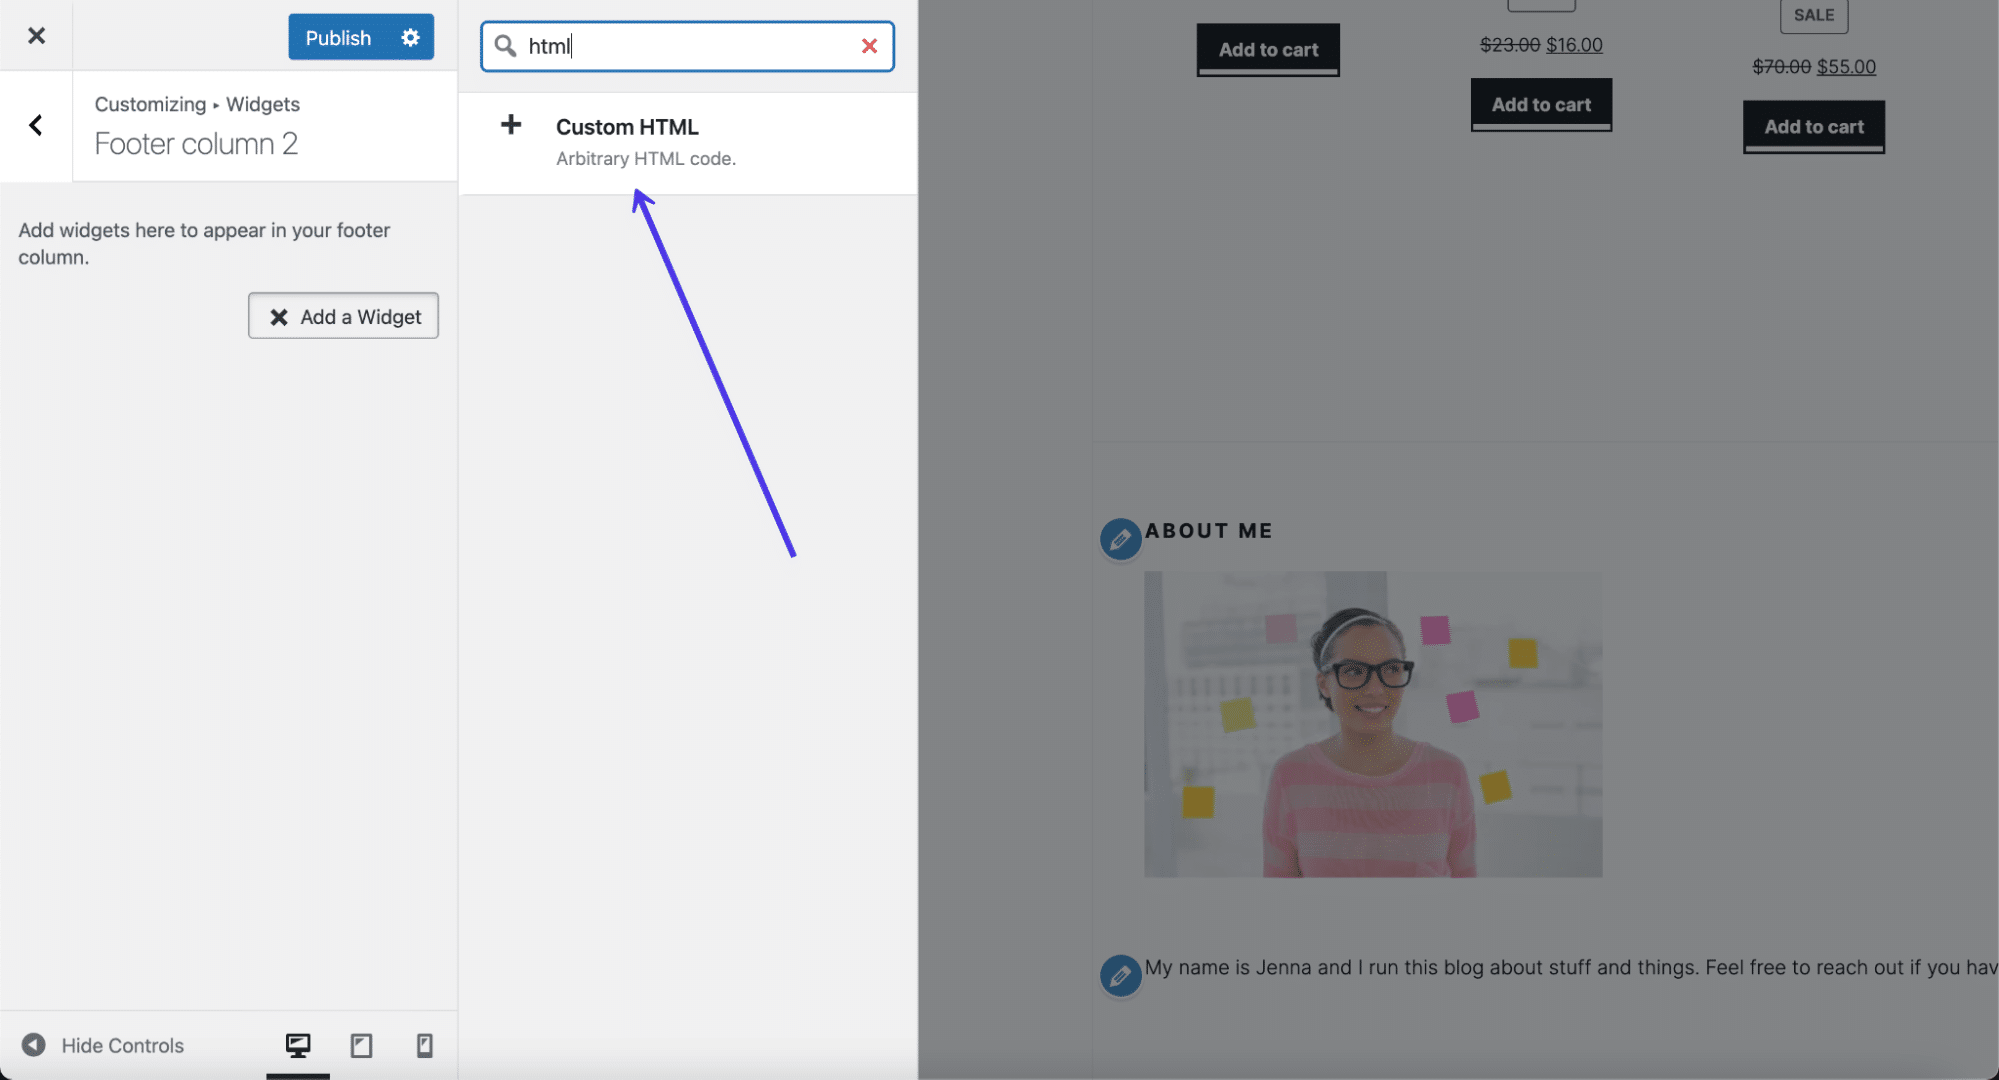The image size is (1999, 1080).
Task: Click the plus icon next to Custom HTML
Action: click(509, 124)
